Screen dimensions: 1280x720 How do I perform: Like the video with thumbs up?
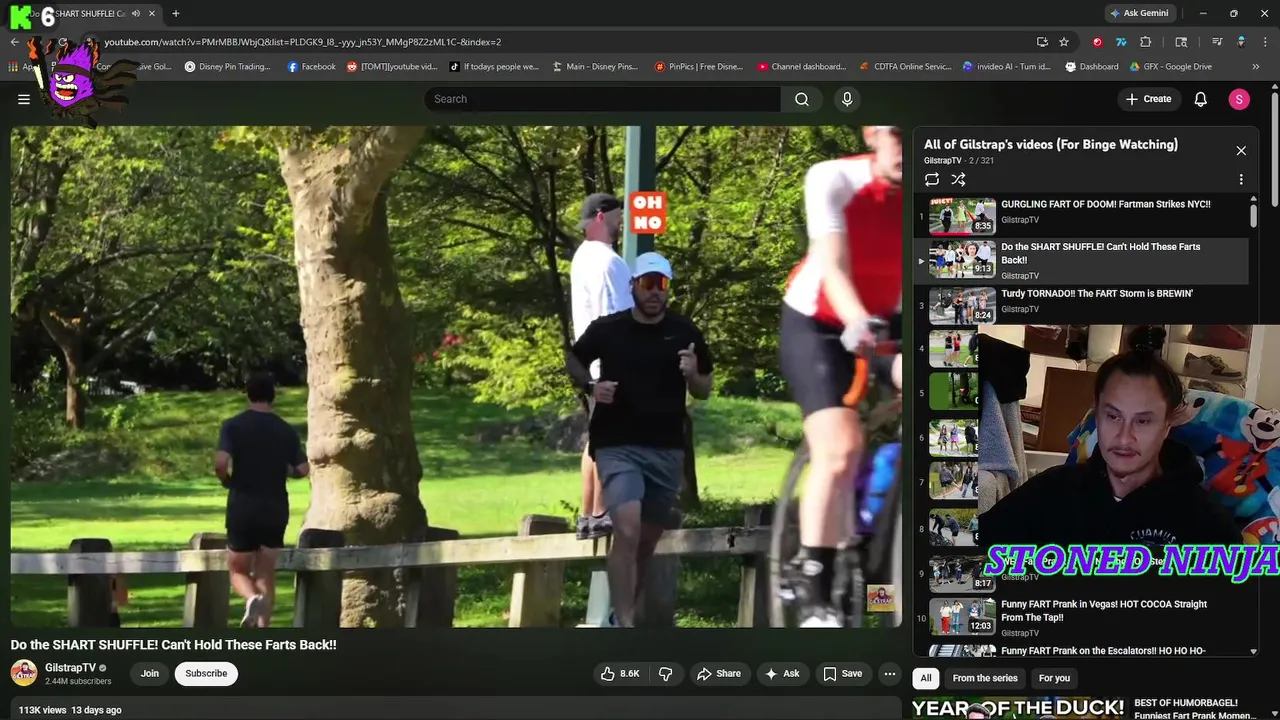click(x=620, y=674)
